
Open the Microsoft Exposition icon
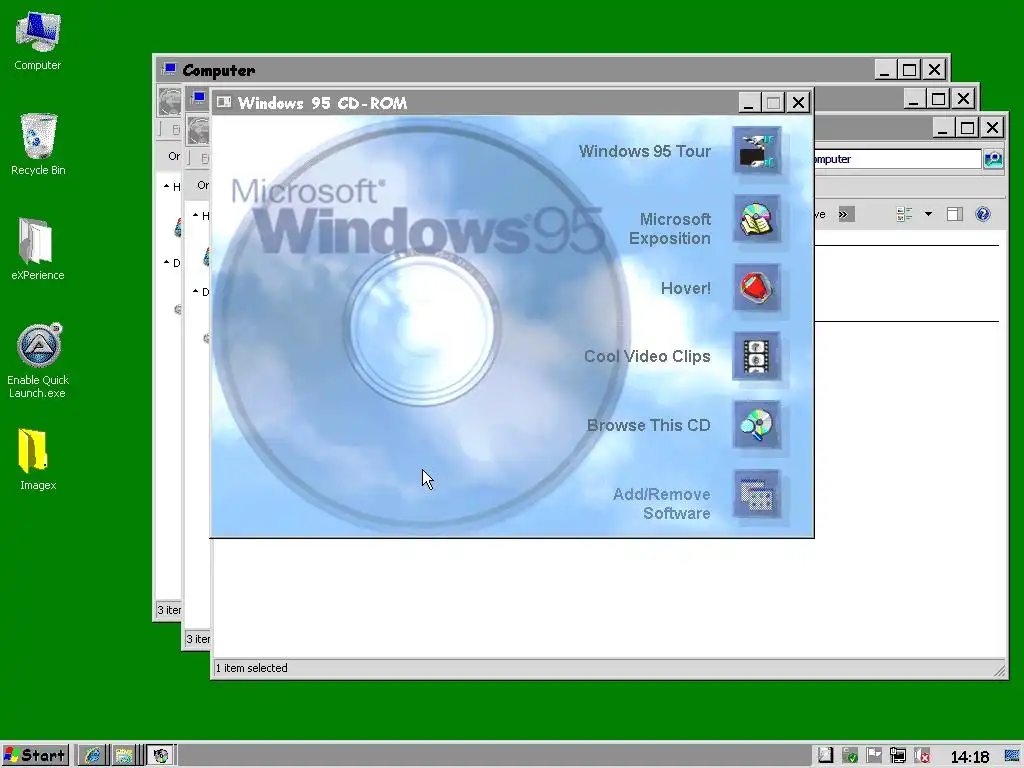(756, 219)
